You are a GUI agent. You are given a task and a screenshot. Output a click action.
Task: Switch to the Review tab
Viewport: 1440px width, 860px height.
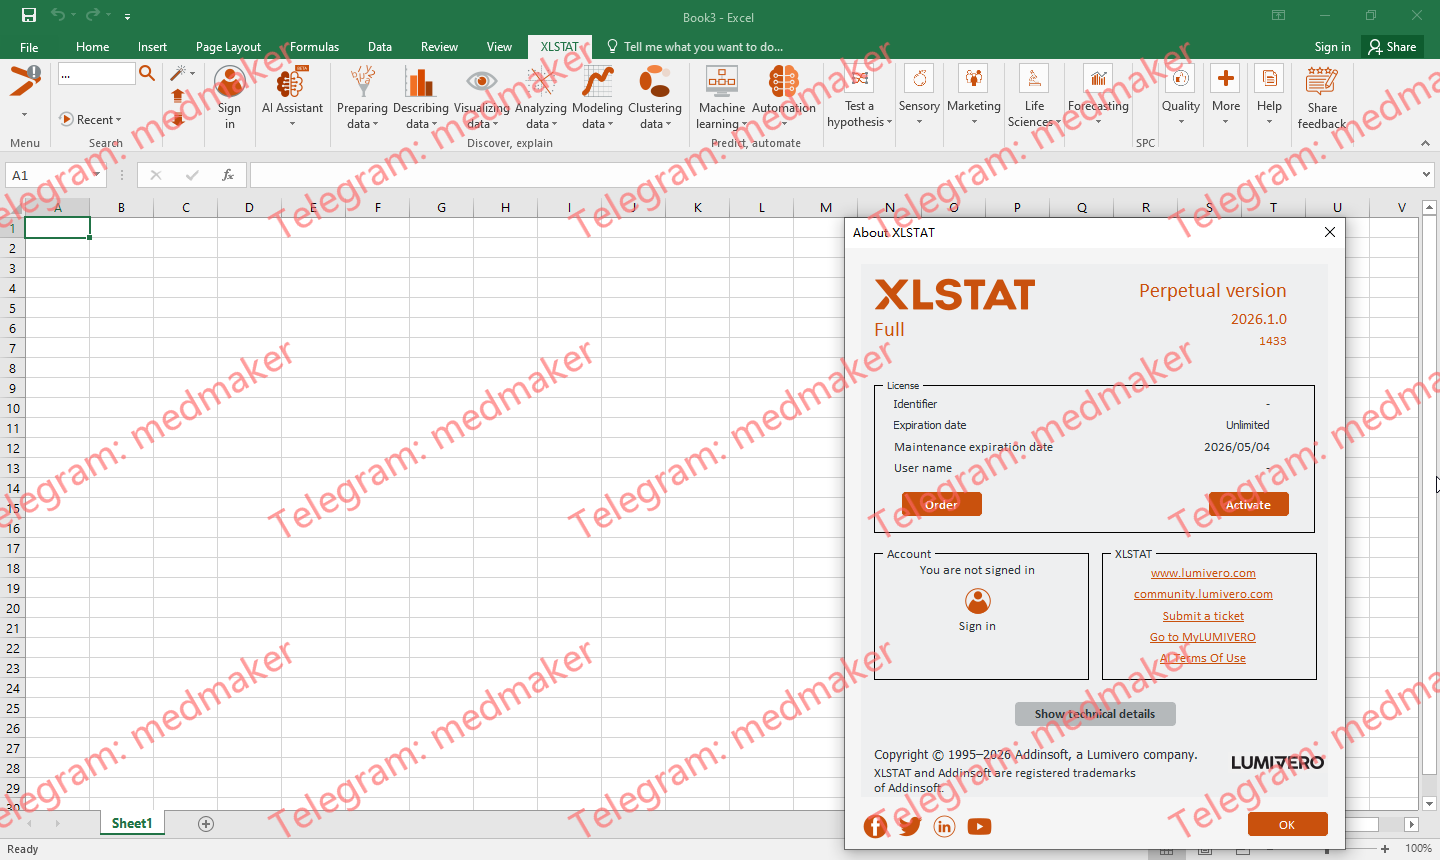pos(439,47)
